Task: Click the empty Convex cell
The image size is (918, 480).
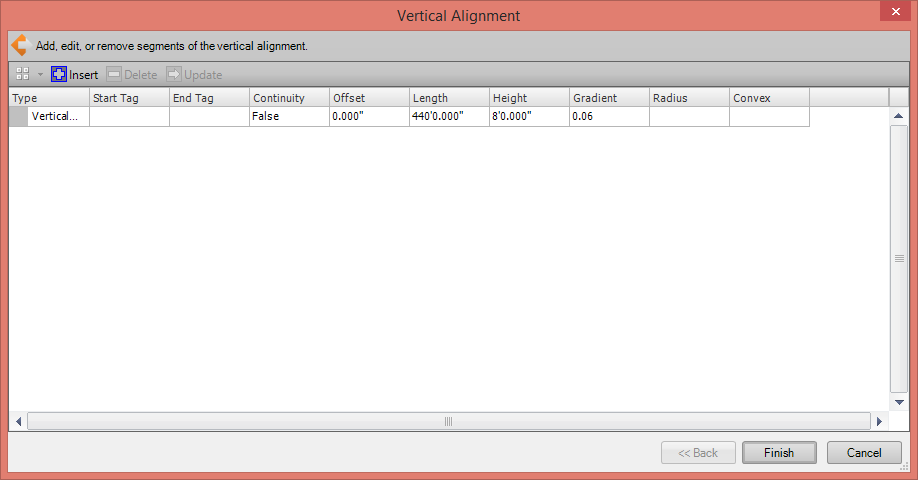Action: pos(769,116)
